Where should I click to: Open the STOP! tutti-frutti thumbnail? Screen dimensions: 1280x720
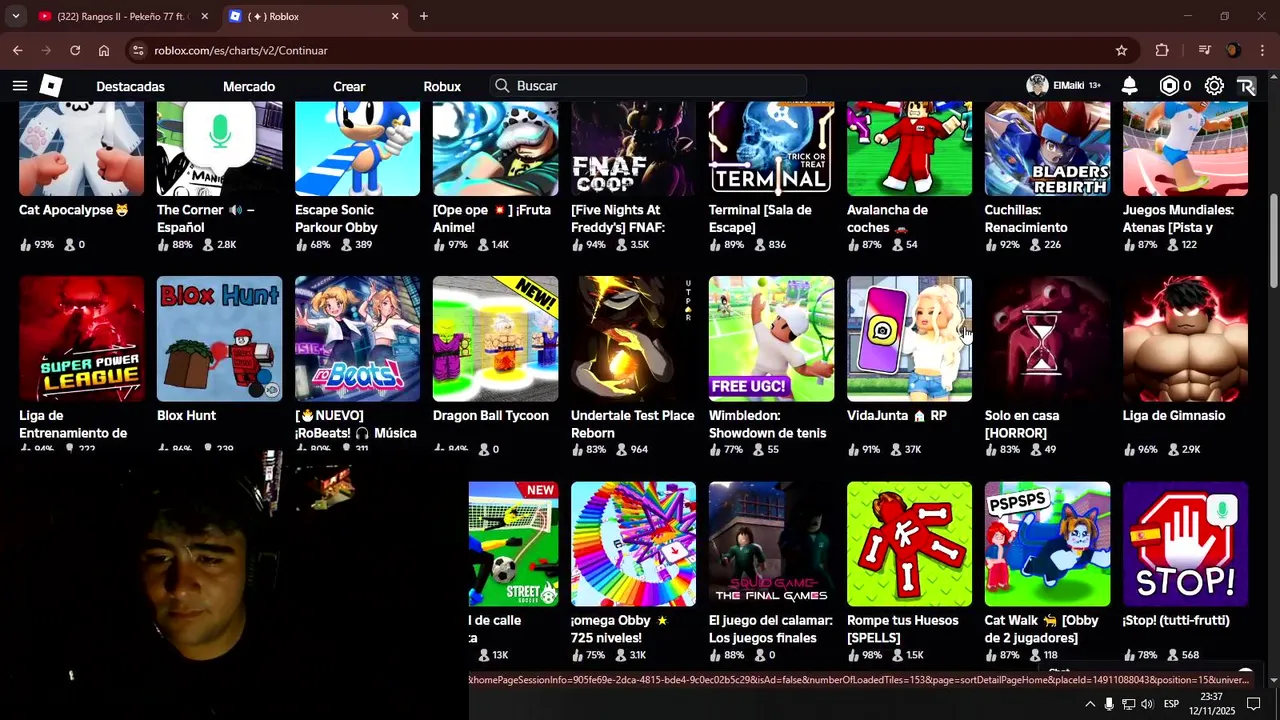pos(1186,544)
